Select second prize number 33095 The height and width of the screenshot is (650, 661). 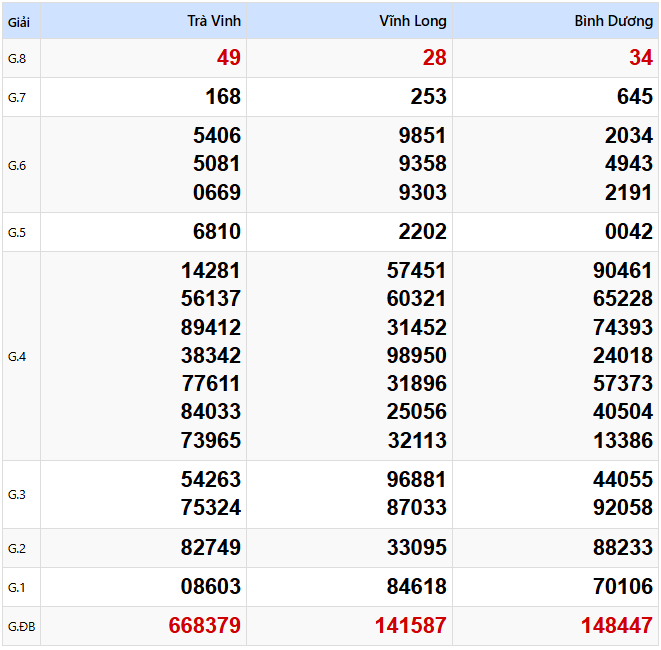point(417,548)
